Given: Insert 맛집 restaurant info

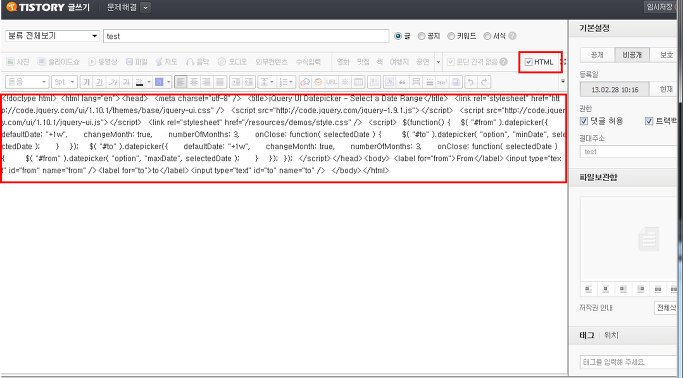Looking at the screenshot, I should [363, 62].
